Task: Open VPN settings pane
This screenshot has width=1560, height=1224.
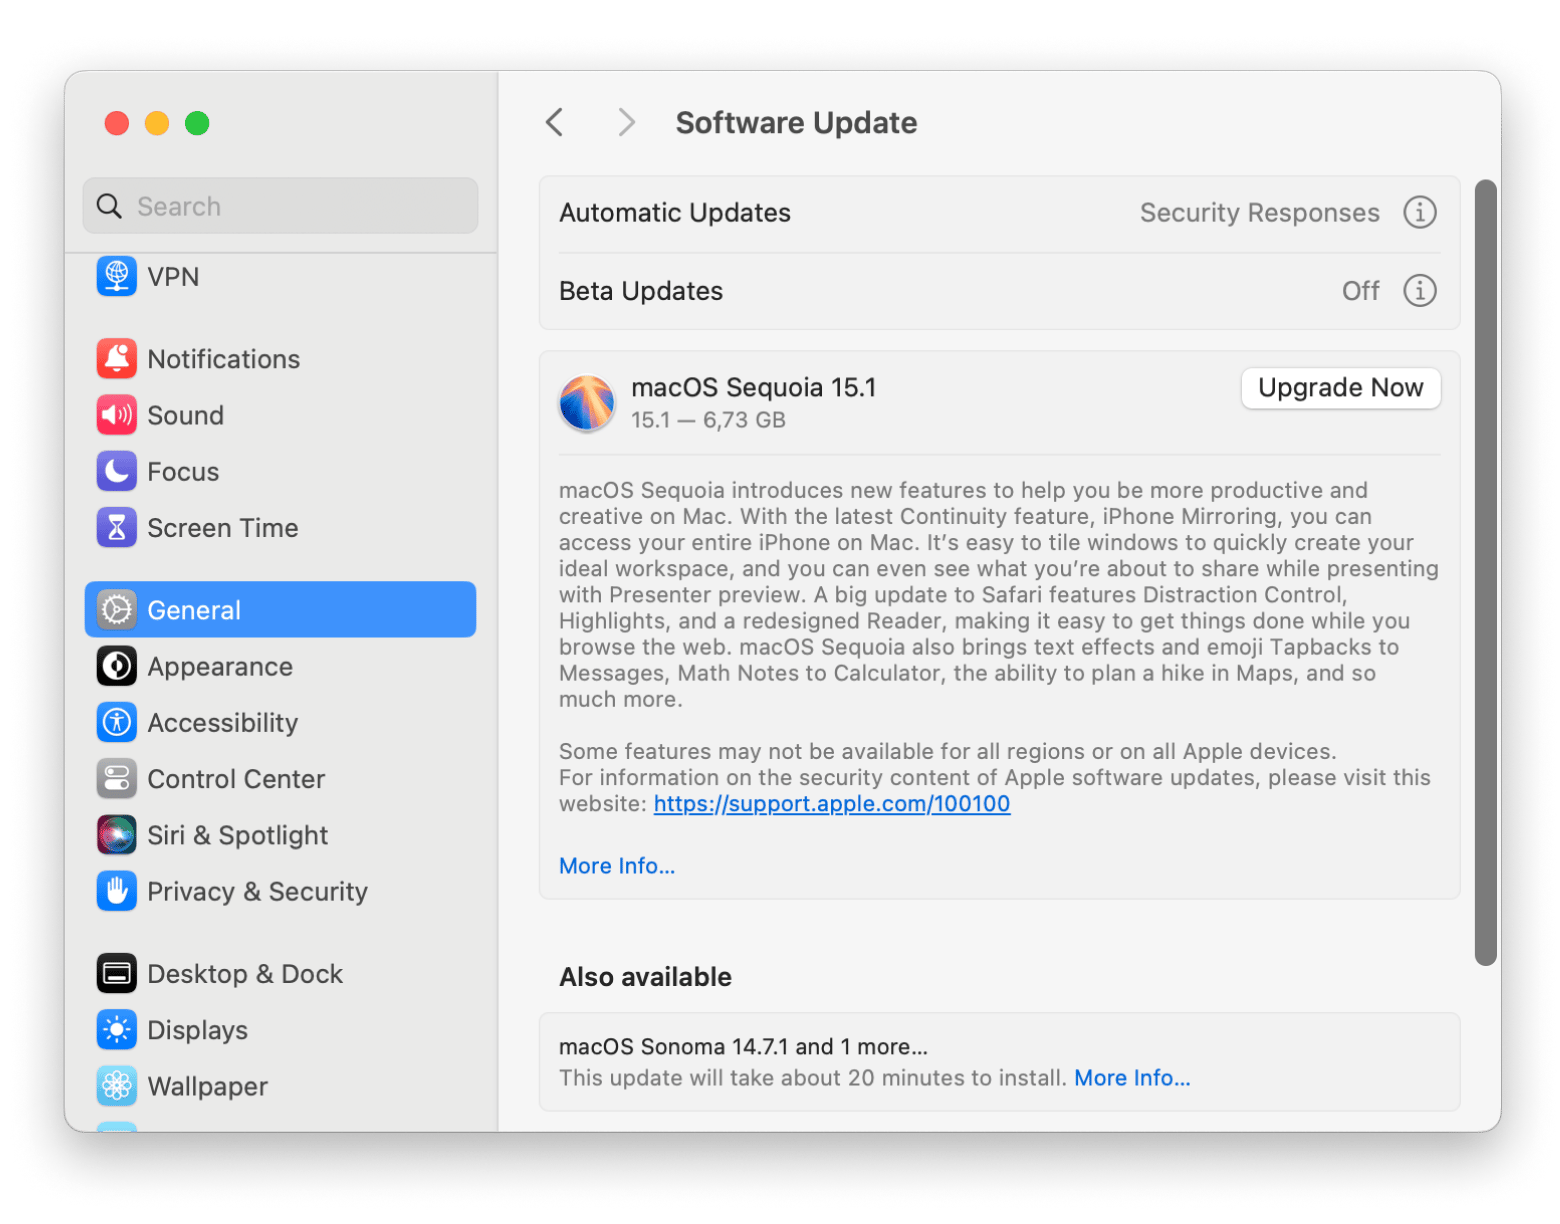Action: pos(280,276)
